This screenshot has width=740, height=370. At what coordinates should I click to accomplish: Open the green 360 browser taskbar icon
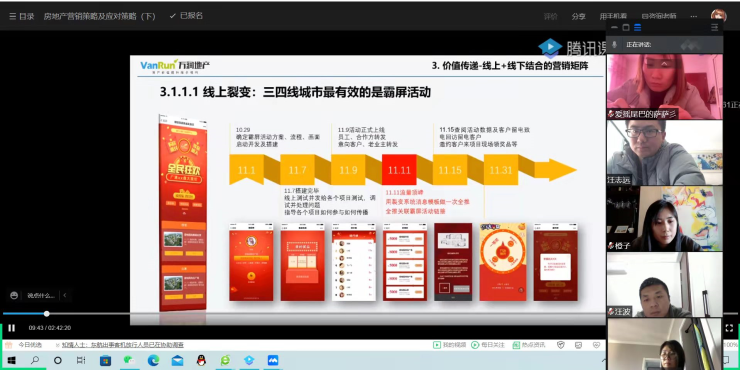(x=226, y=361)
